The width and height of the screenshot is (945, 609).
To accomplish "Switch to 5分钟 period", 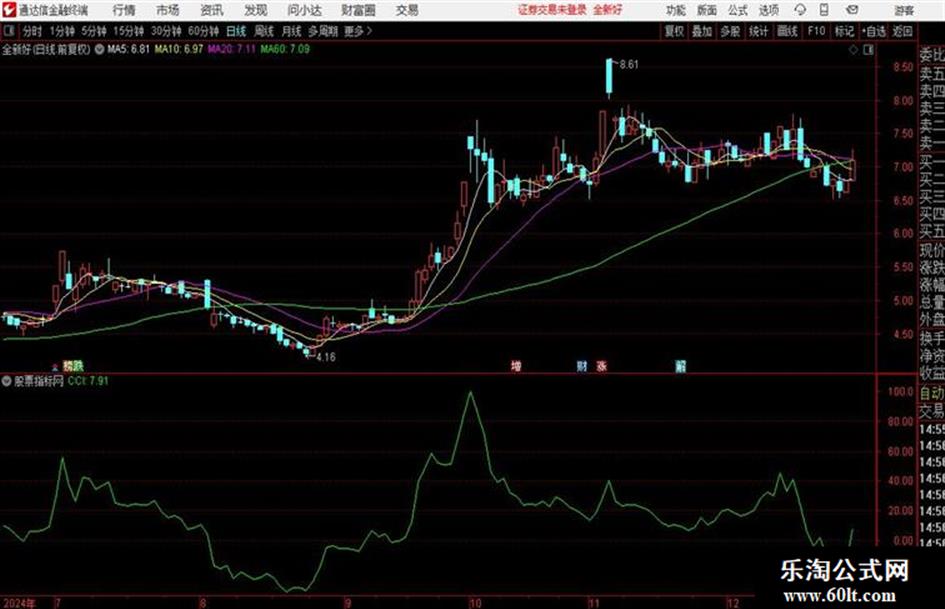I will [94, 31].
